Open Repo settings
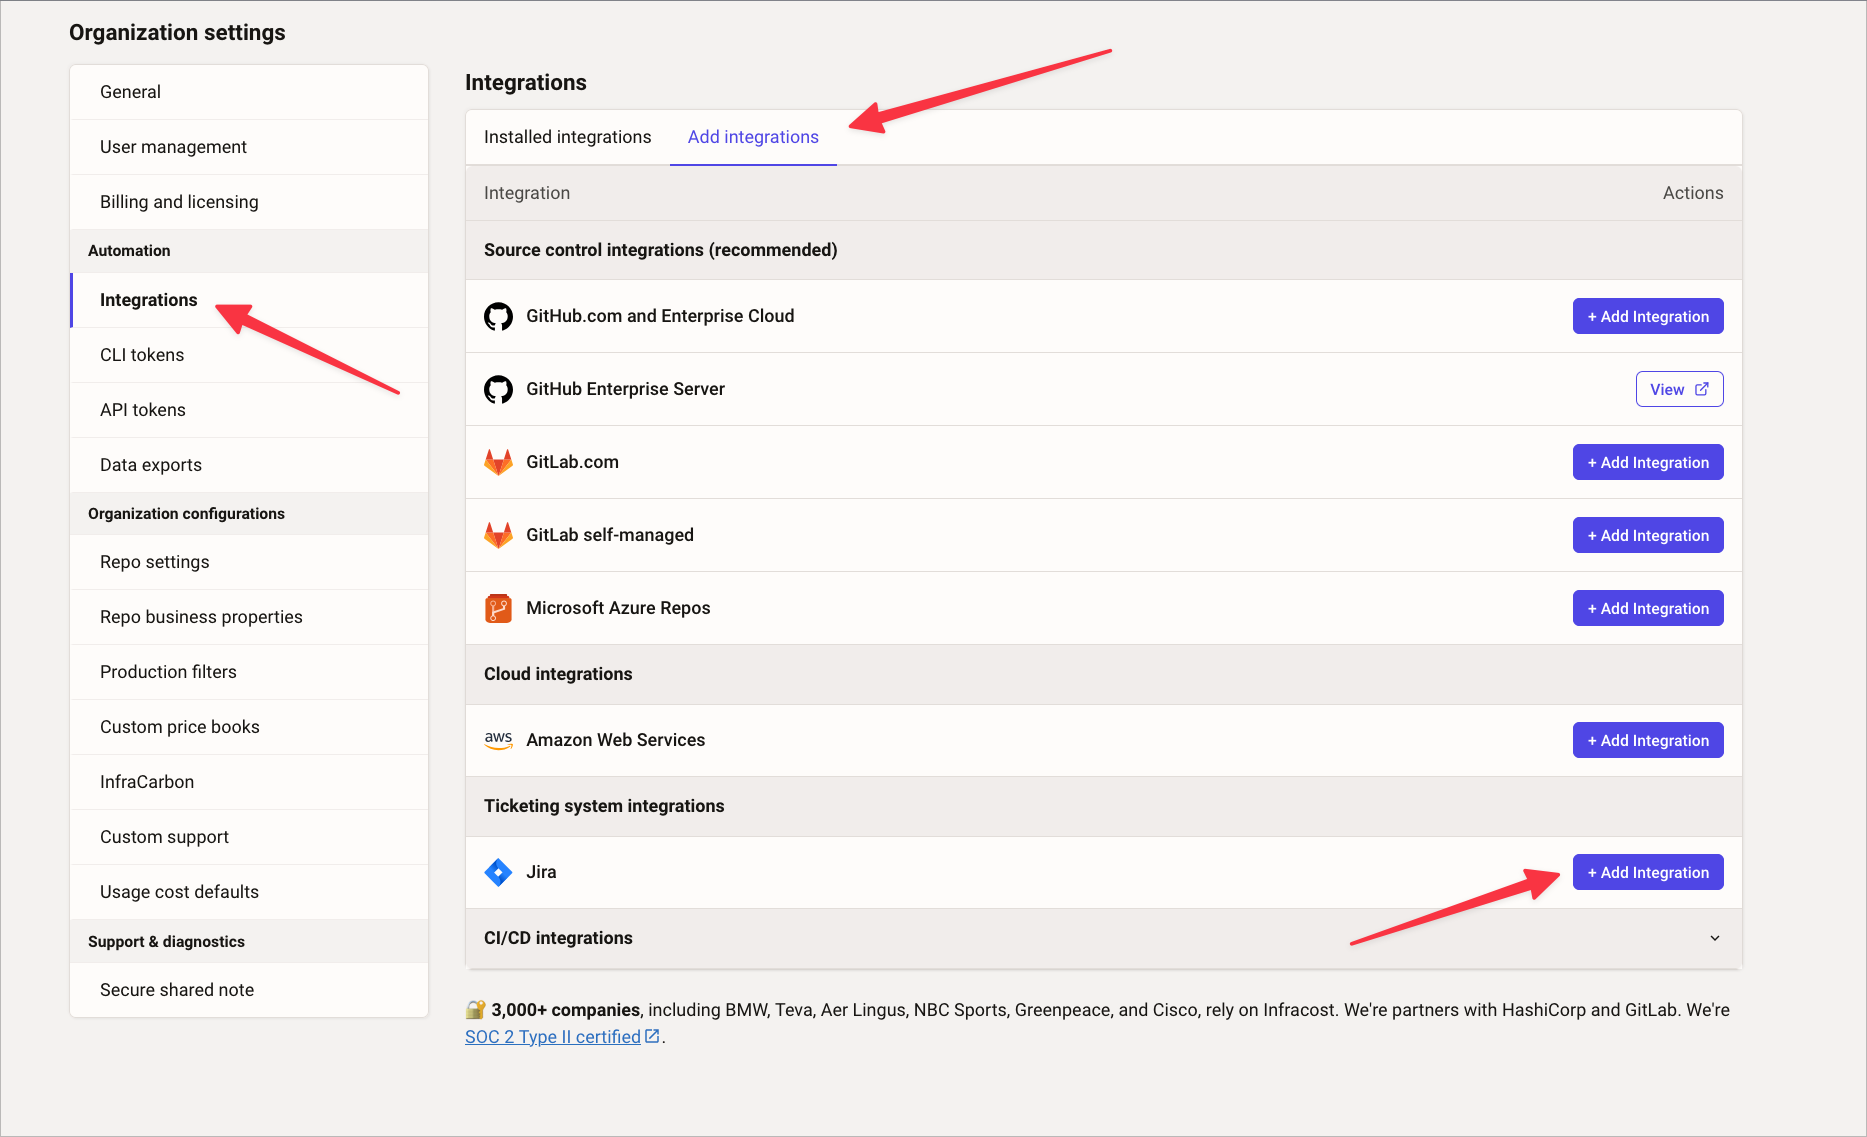This screenshot has height=1137, width=1867. (249, 562)
